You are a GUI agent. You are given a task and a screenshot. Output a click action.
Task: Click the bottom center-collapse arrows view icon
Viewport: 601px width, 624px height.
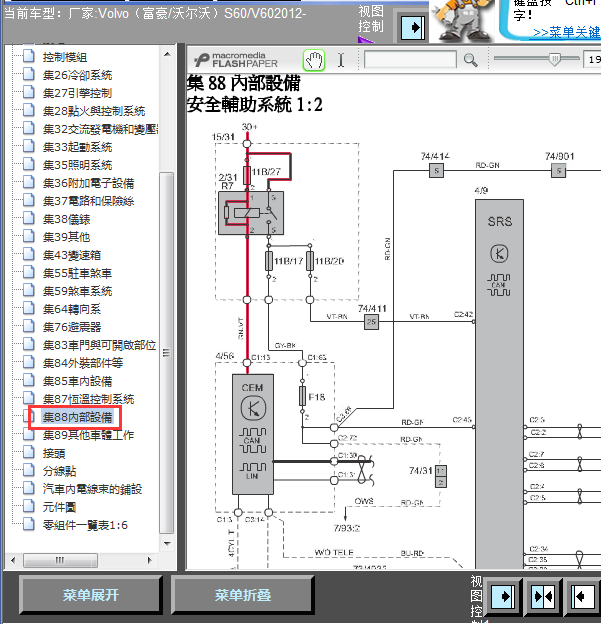[x=543, y=597]
